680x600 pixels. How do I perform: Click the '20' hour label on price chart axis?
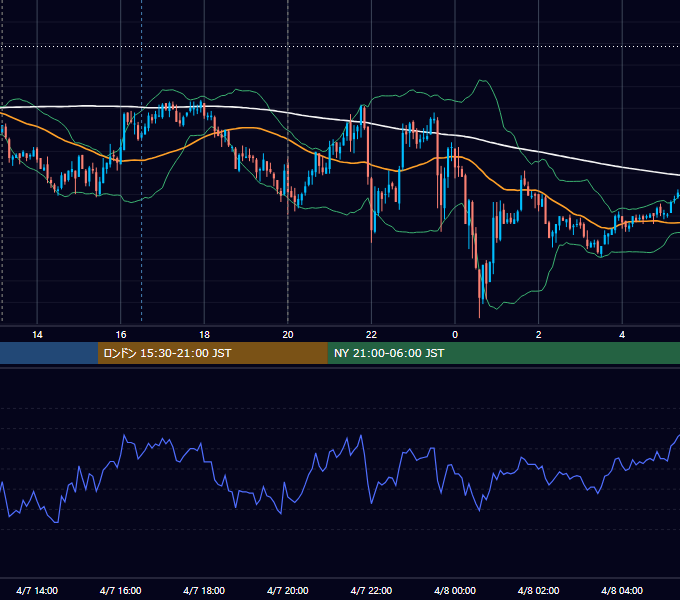pos(288,335)
